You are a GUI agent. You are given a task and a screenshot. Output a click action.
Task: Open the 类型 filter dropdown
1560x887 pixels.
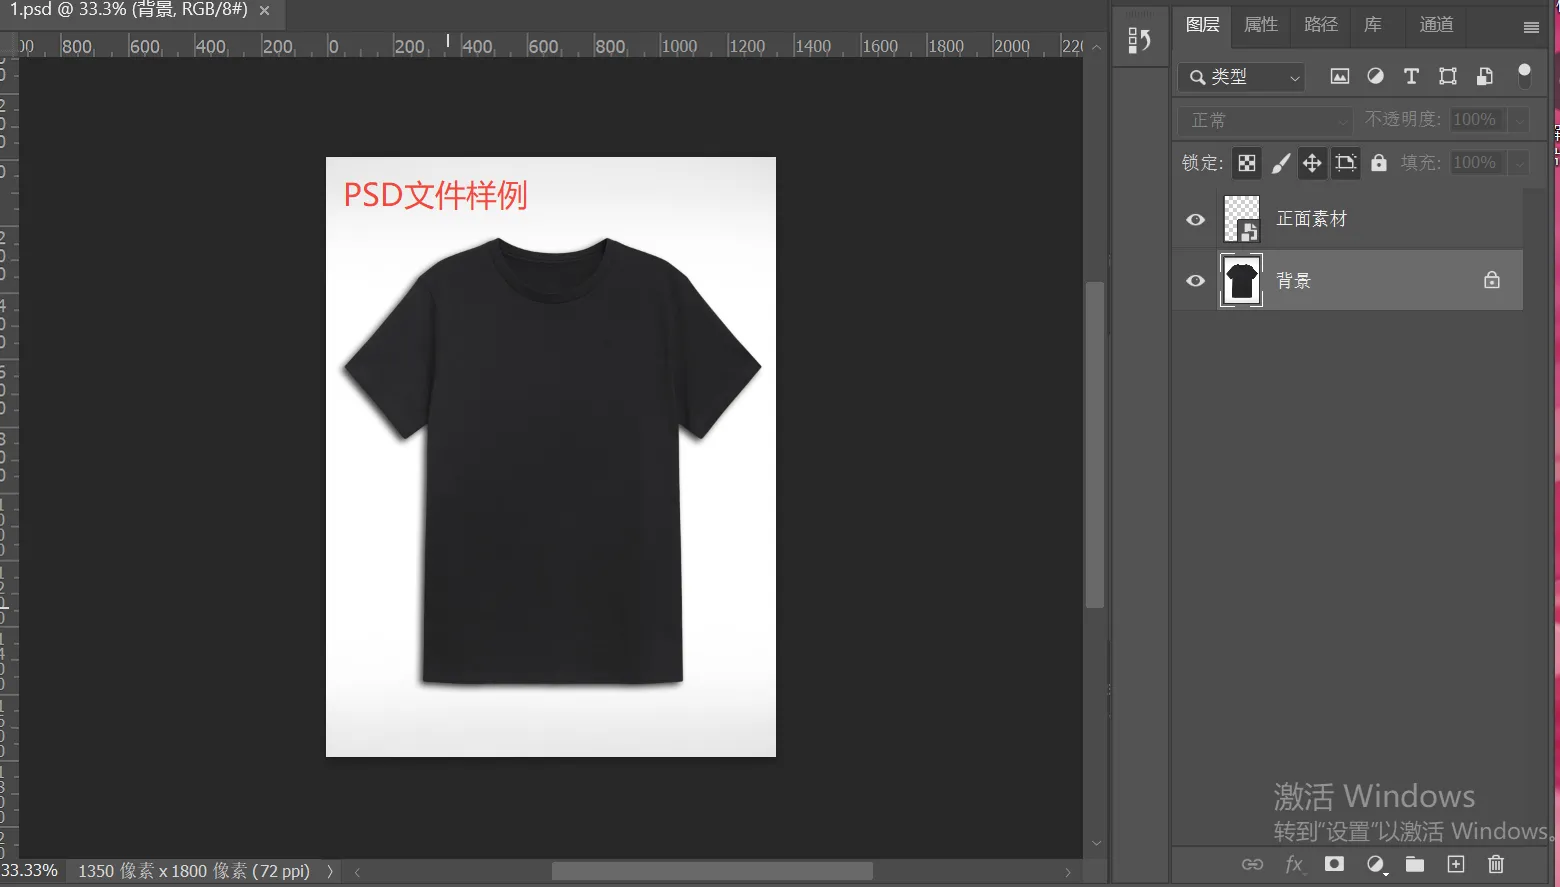click(1242, 77)
